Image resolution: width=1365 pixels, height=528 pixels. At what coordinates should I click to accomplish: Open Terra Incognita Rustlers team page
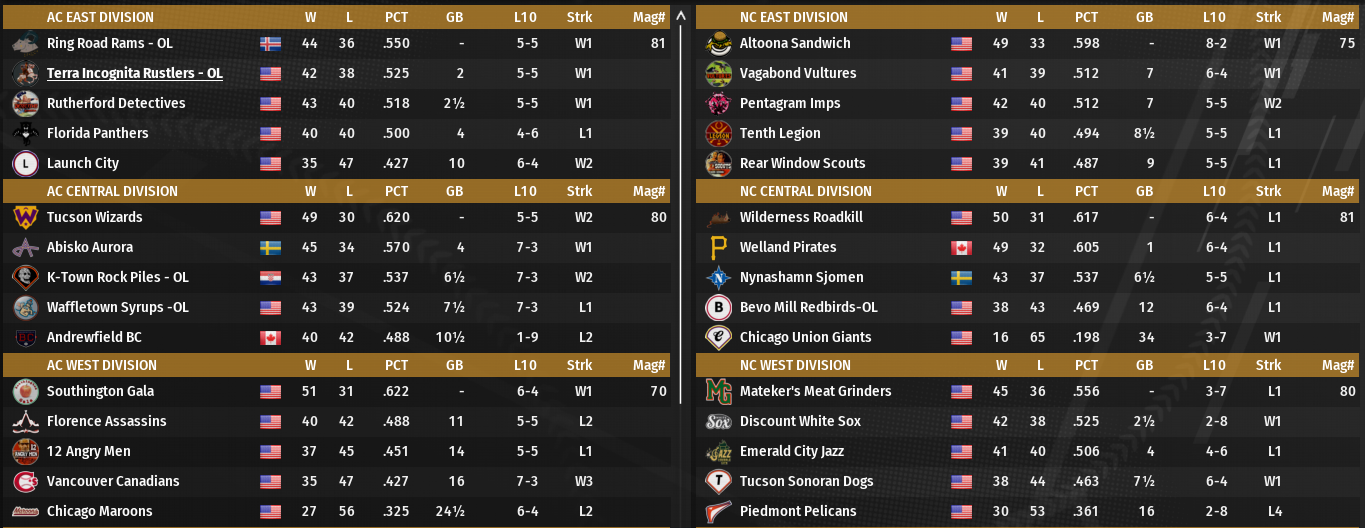click(x=134, y=73)
